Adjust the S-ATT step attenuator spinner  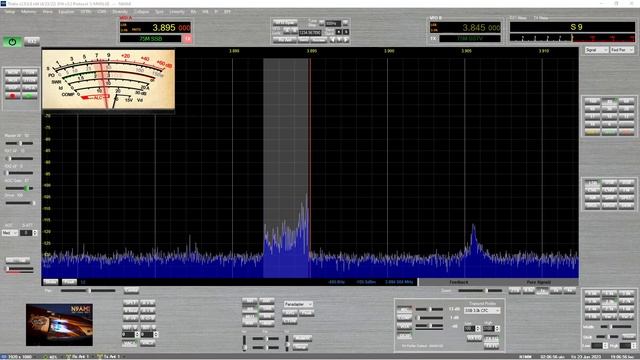29,233
